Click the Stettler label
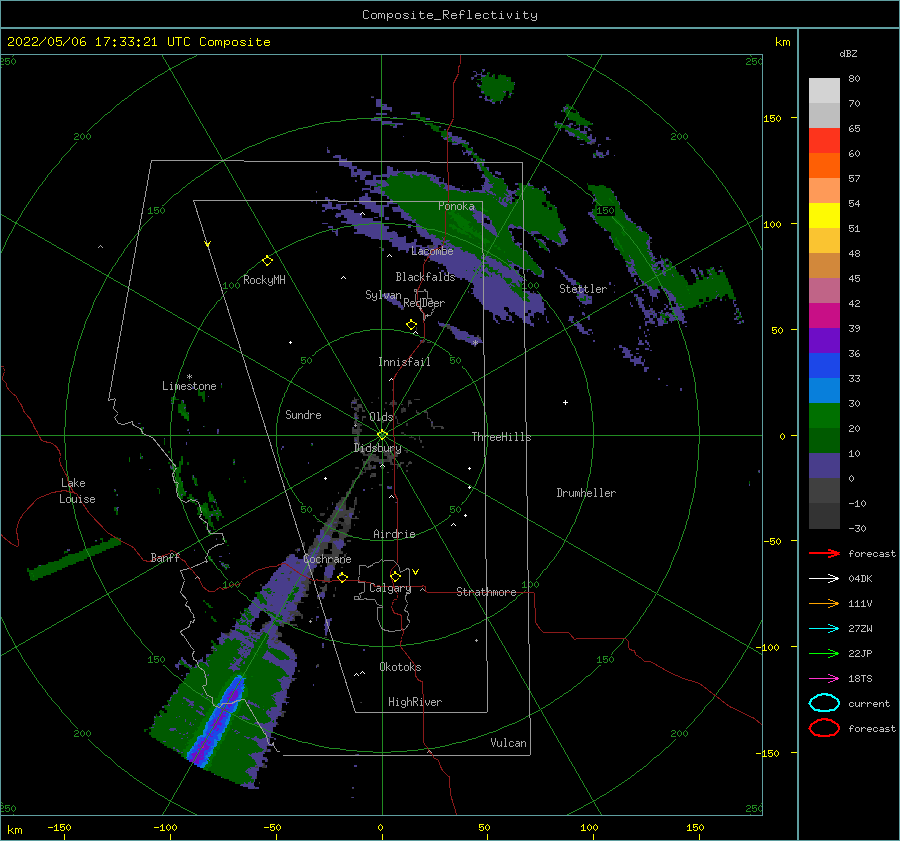 click(583, 289)
